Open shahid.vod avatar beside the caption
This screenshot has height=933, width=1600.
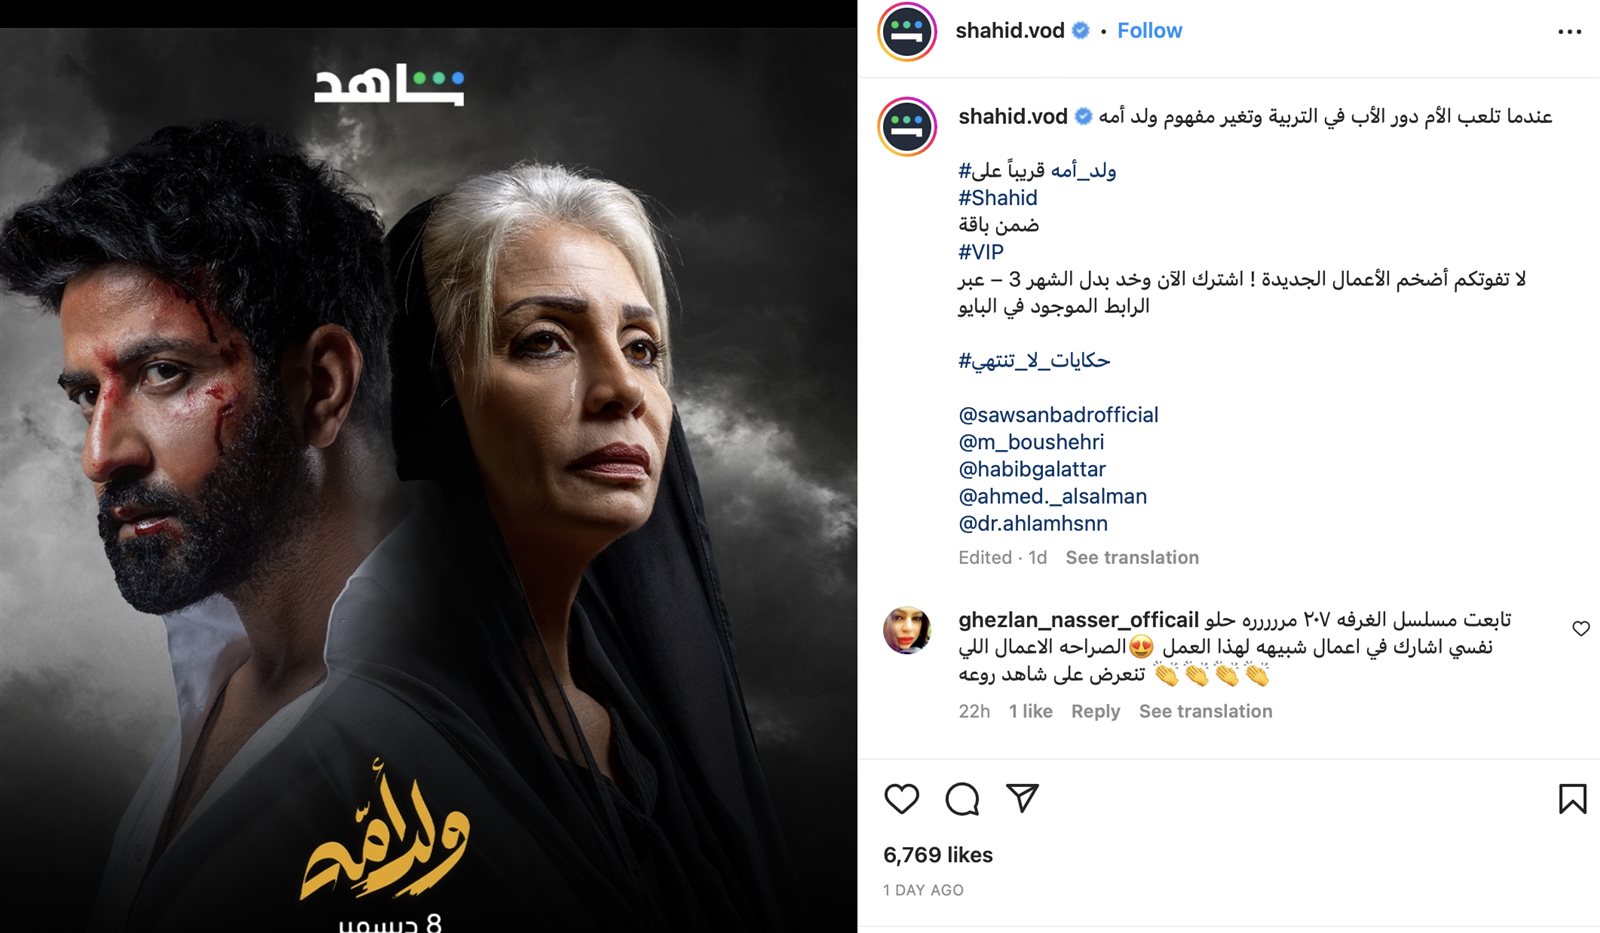907,127
